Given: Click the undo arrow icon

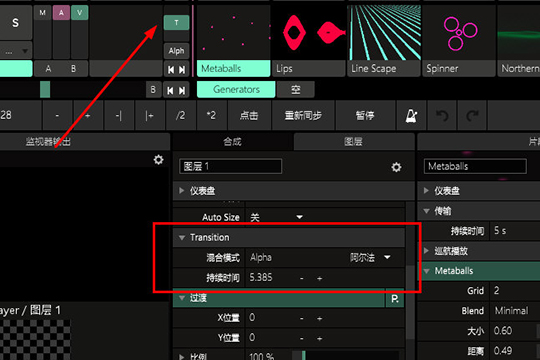Looking at the screenshot, I should [442, 116].
